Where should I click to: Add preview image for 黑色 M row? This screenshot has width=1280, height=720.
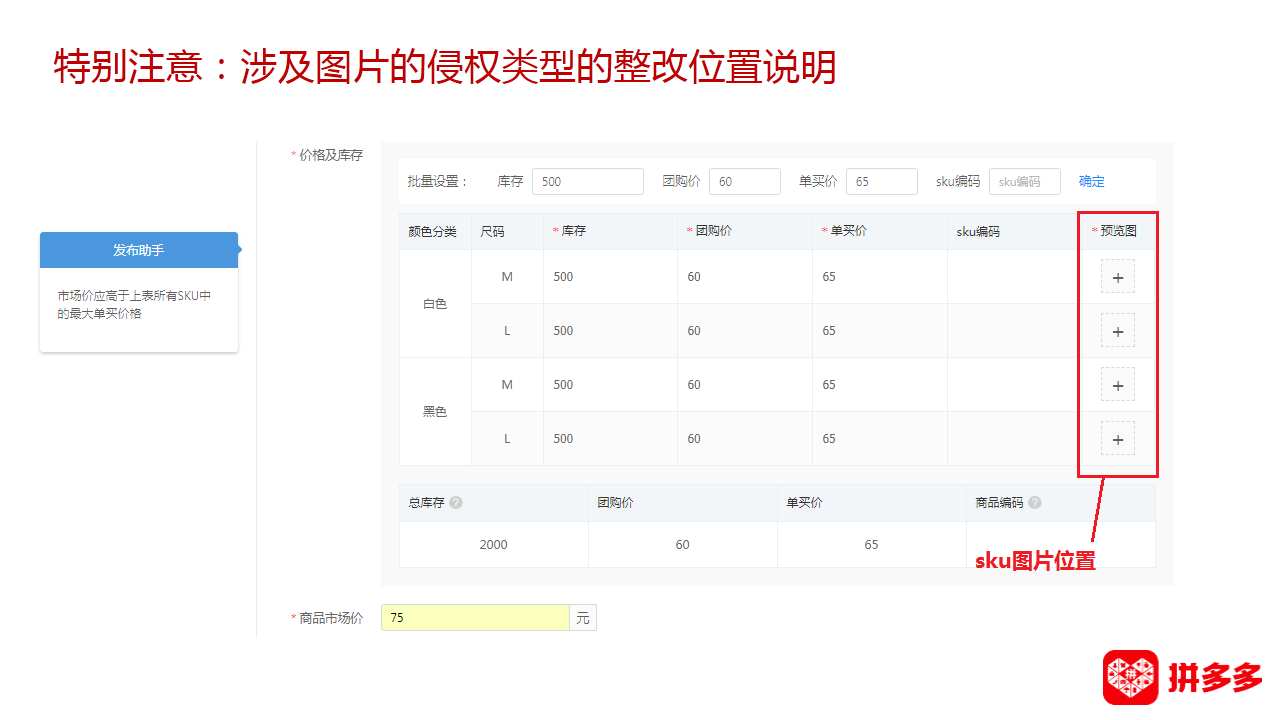point(1118,384)
